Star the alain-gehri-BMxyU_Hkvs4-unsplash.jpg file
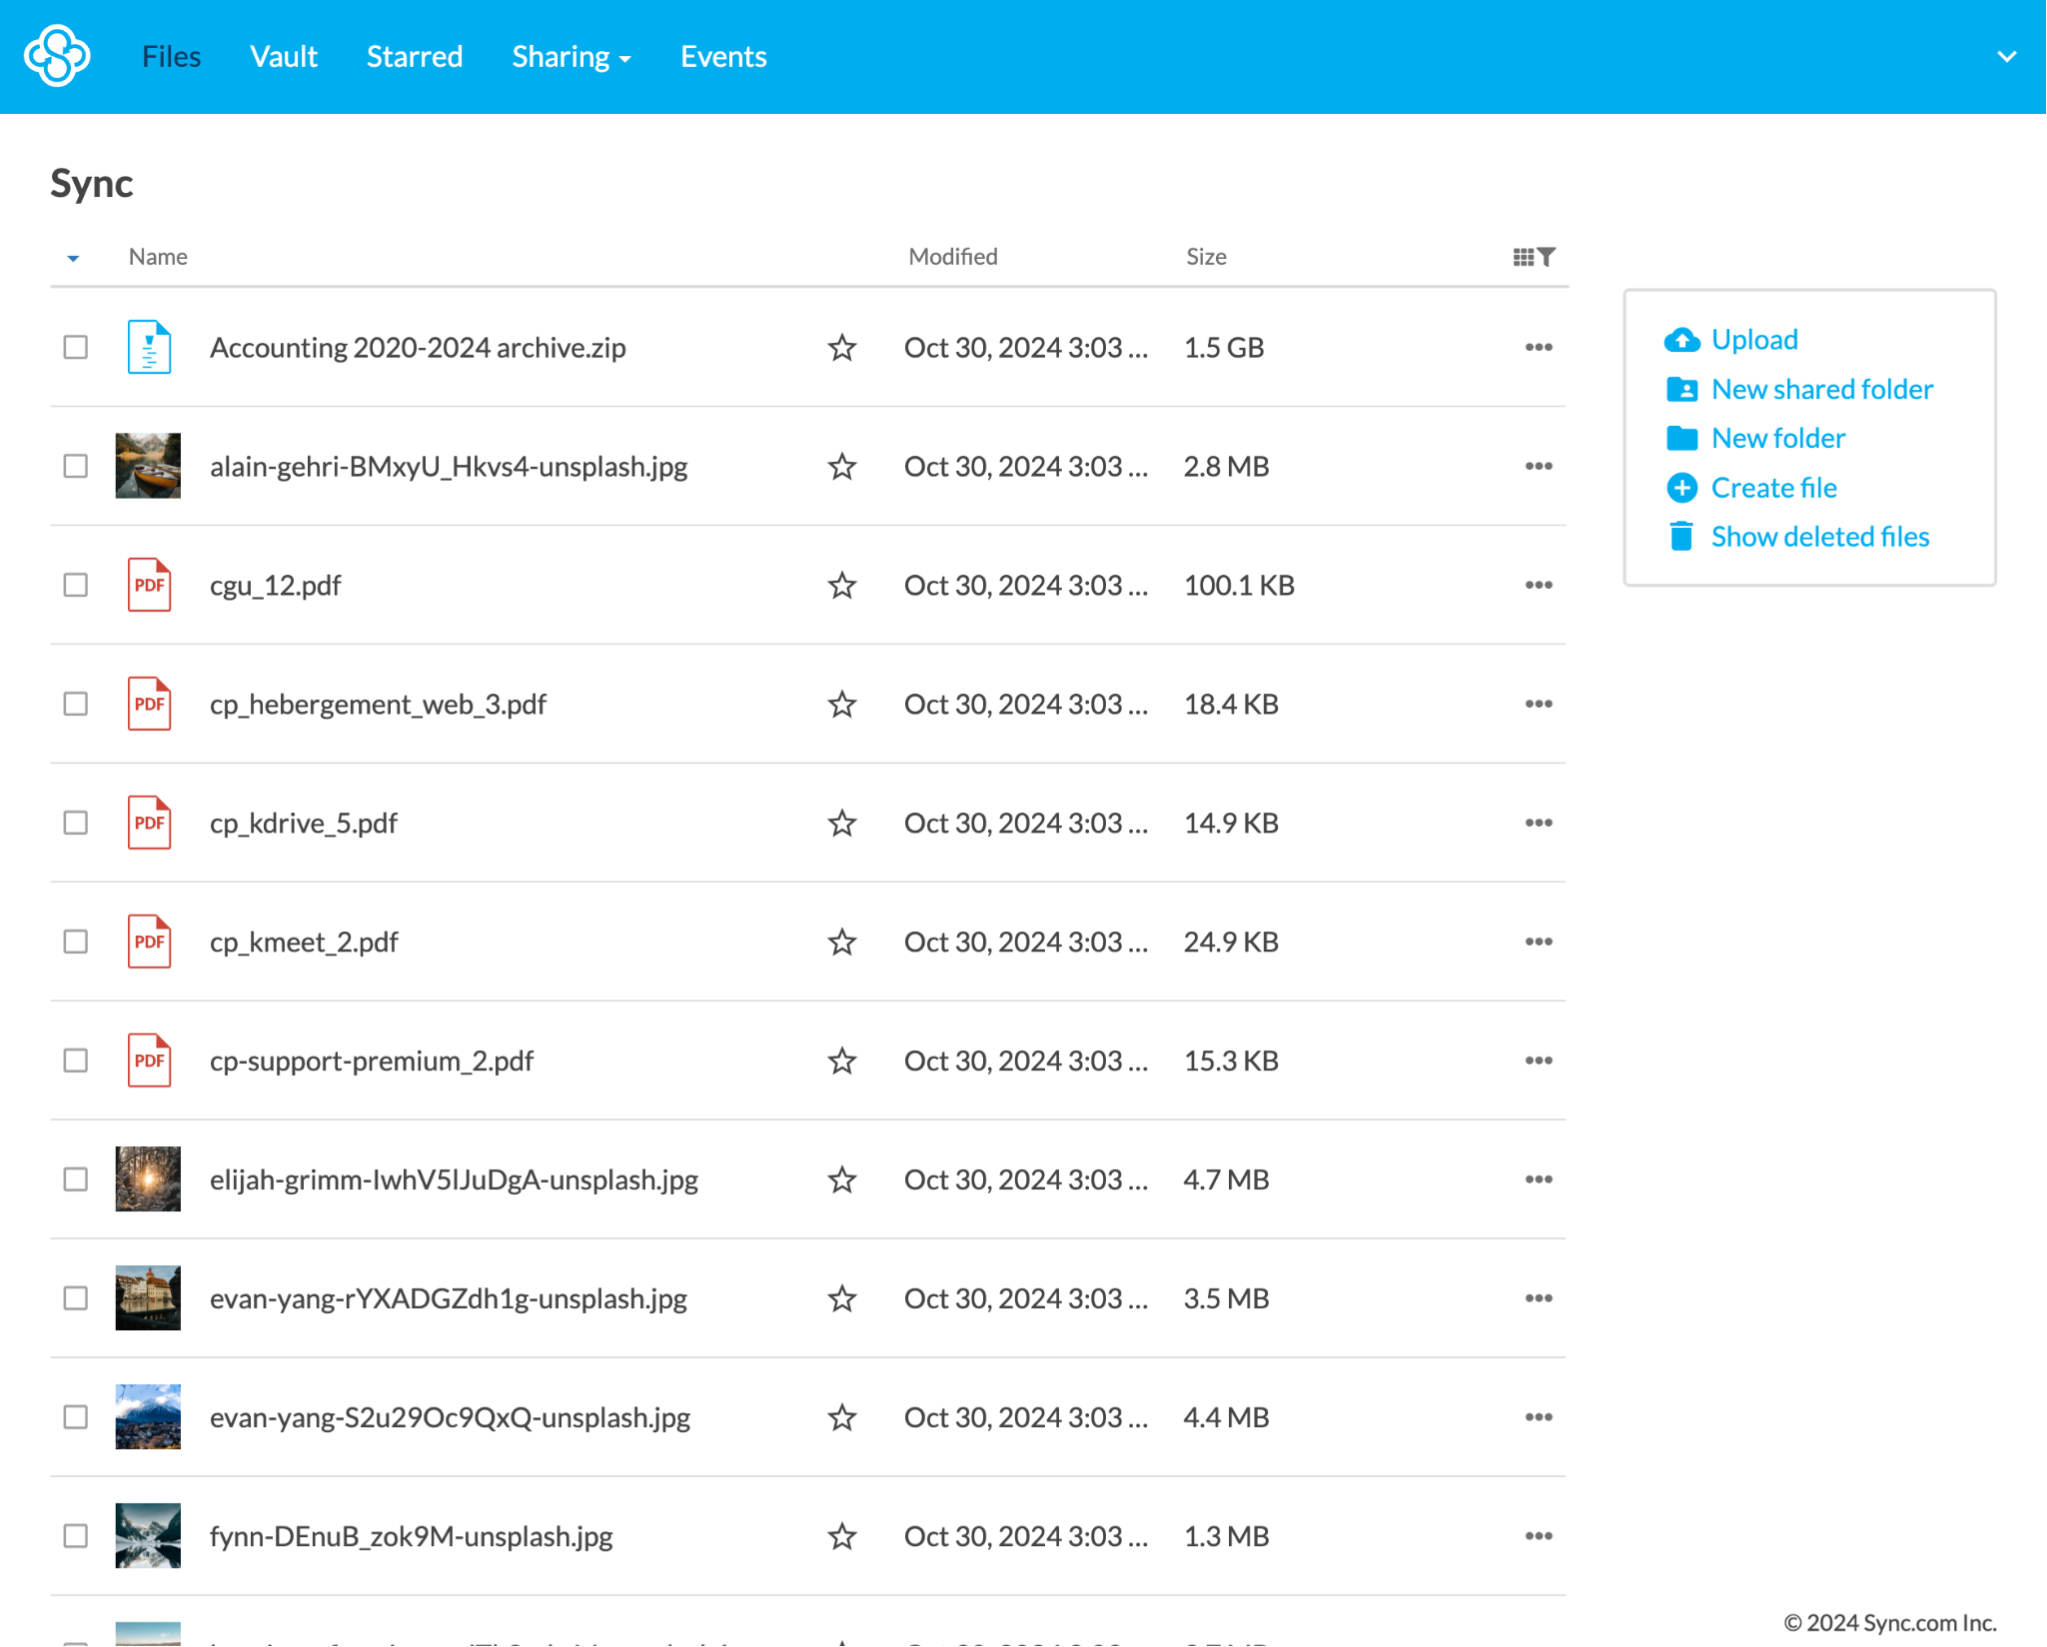Image resolution: width=2047 pixels, height=1647 pixels. (x=842, y=466)
